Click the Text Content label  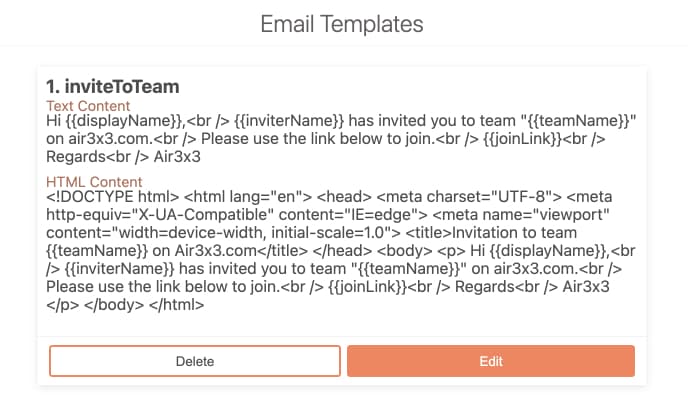(x=88, y=105)
